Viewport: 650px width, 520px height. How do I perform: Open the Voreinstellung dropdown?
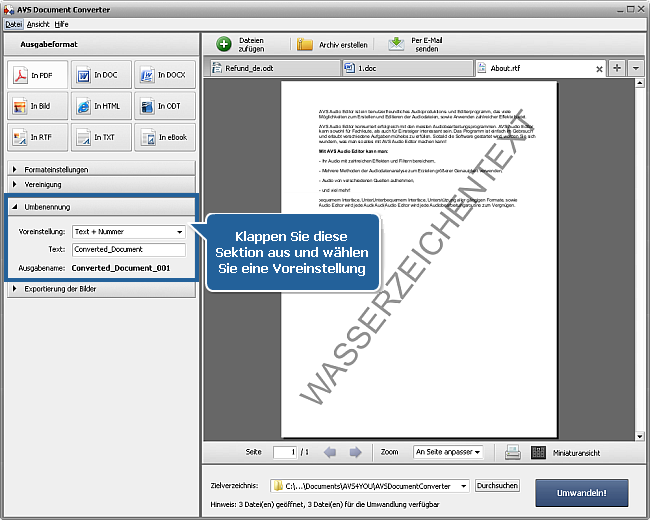coord(129,232)
